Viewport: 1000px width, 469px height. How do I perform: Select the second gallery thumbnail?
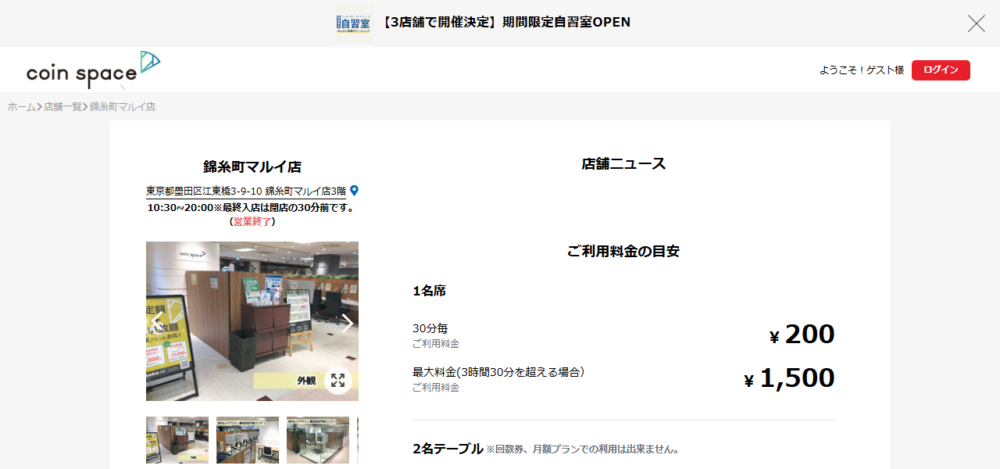(x=247, y=440)
